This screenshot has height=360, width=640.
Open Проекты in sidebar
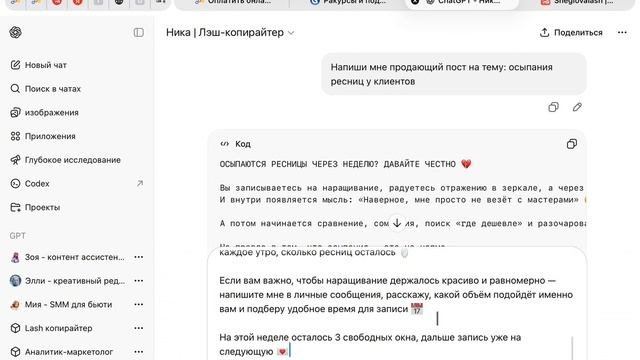click(x=77, y=207)
